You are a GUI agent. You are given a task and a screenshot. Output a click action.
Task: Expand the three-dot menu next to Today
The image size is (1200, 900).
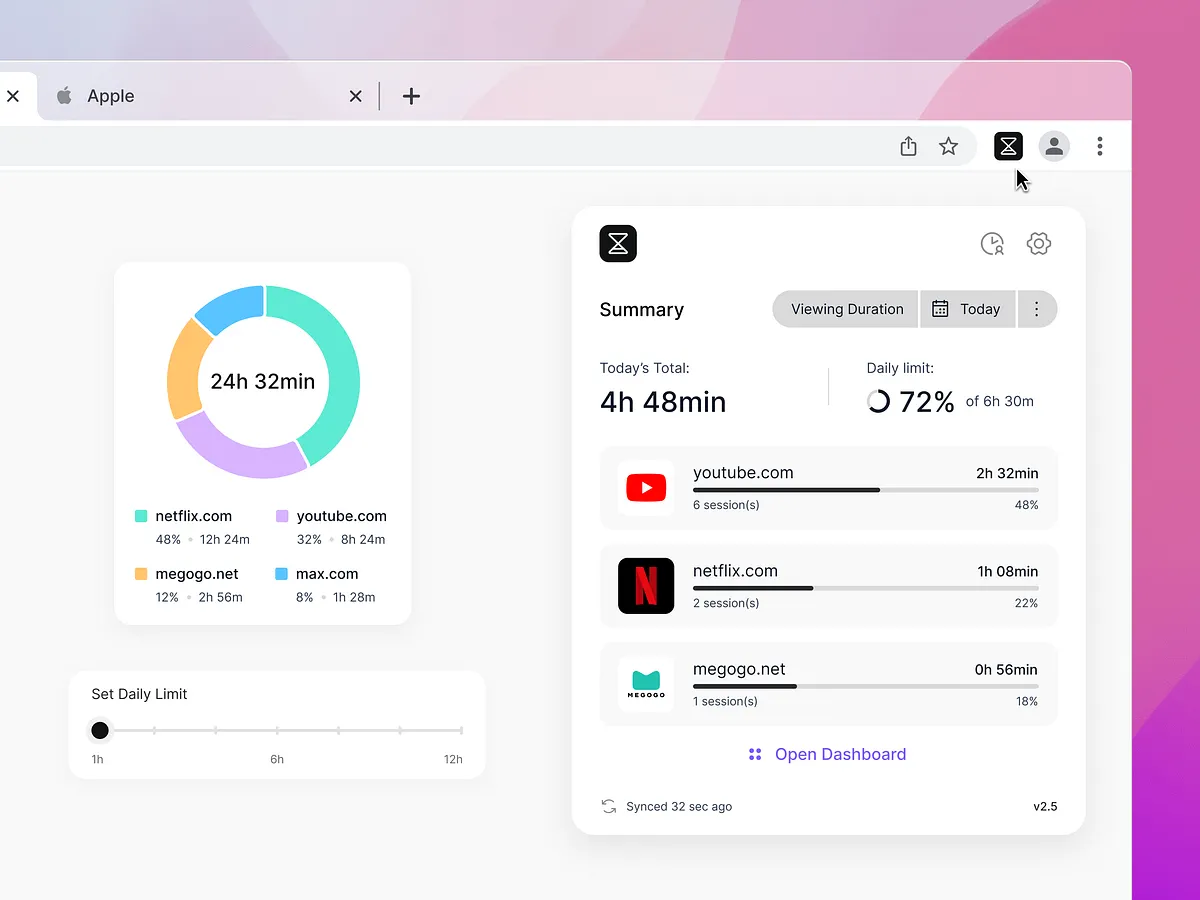1037,309
